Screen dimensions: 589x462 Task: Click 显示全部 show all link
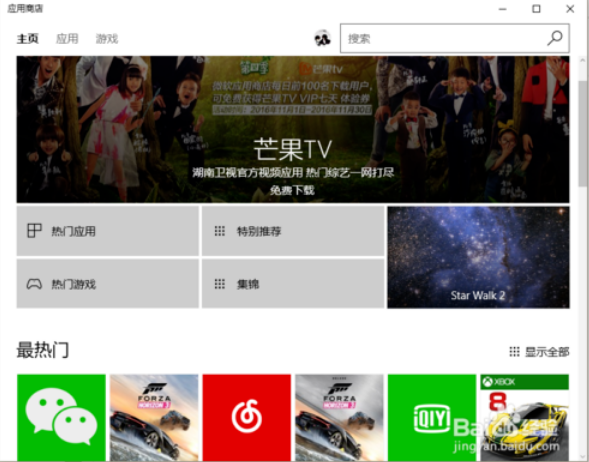pos(547,352)
